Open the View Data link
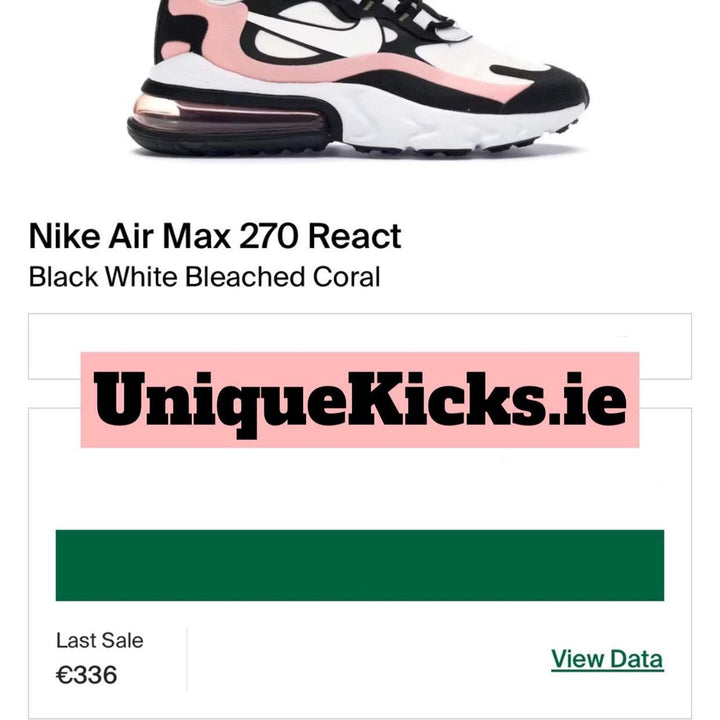720x720 pixels. click(607, 659)
